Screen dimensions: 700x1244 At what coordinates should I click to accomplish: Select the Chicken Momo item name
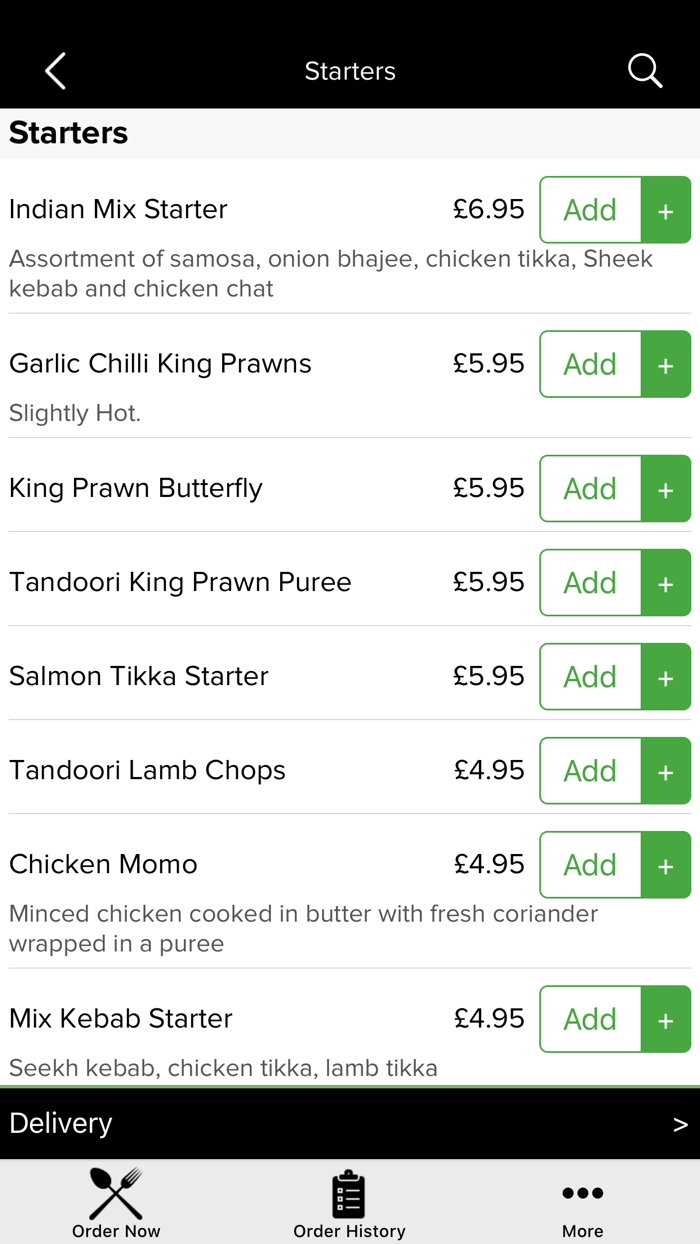pyautogui.click(x=103, y=864)
